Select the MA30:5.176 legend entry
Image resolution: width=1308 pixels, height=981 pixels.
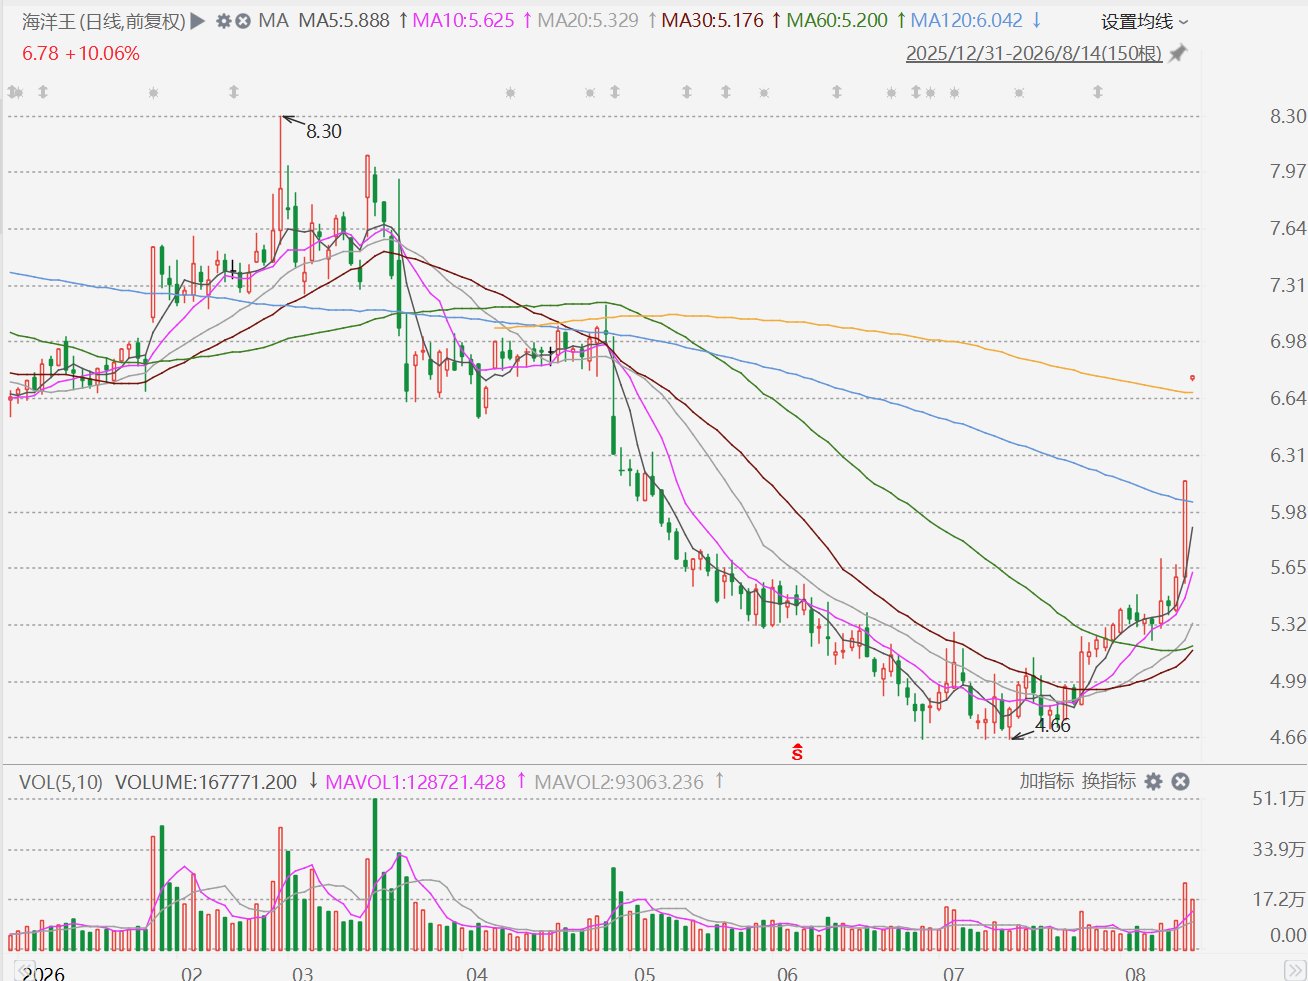712,20
